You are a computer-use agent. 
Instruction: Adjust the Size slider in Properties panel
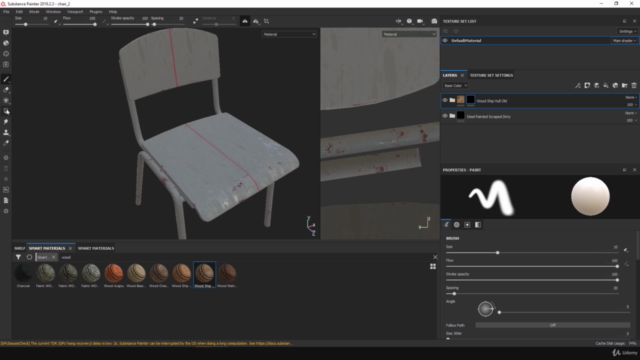[532, 253]
